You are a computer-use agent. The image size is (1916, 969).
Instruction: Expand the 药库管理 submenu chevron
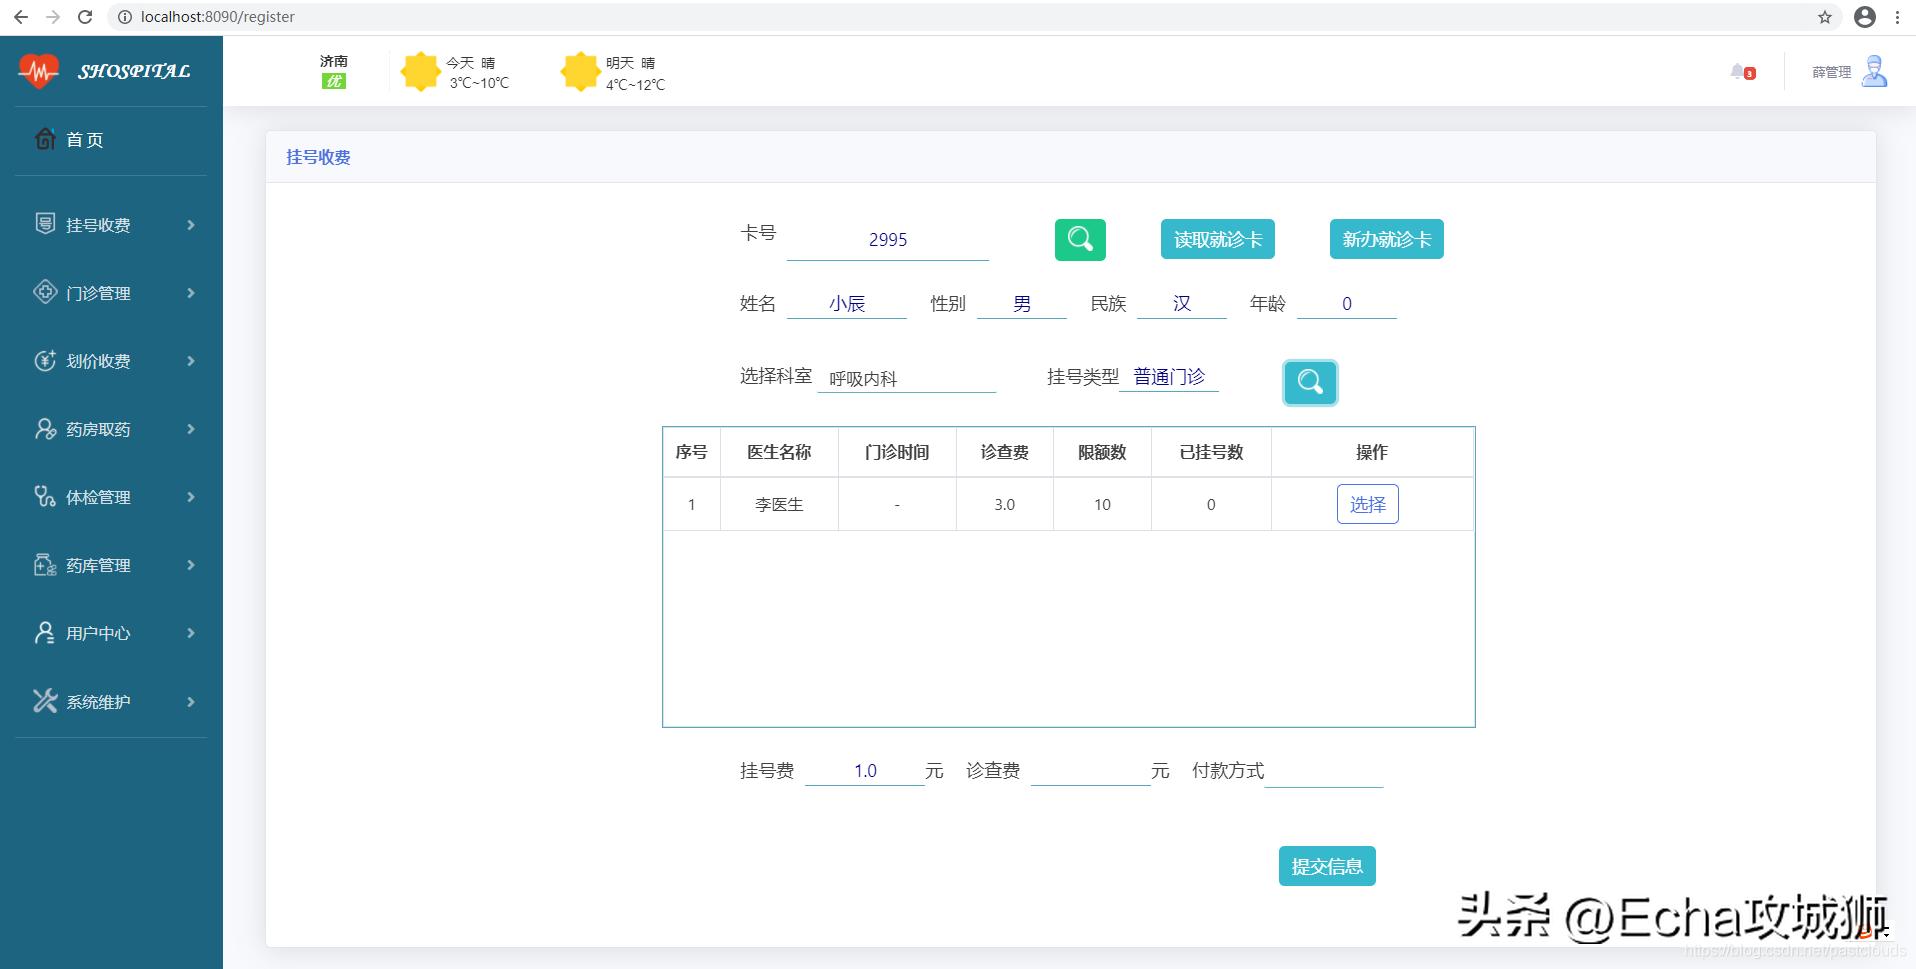point(190,565)
